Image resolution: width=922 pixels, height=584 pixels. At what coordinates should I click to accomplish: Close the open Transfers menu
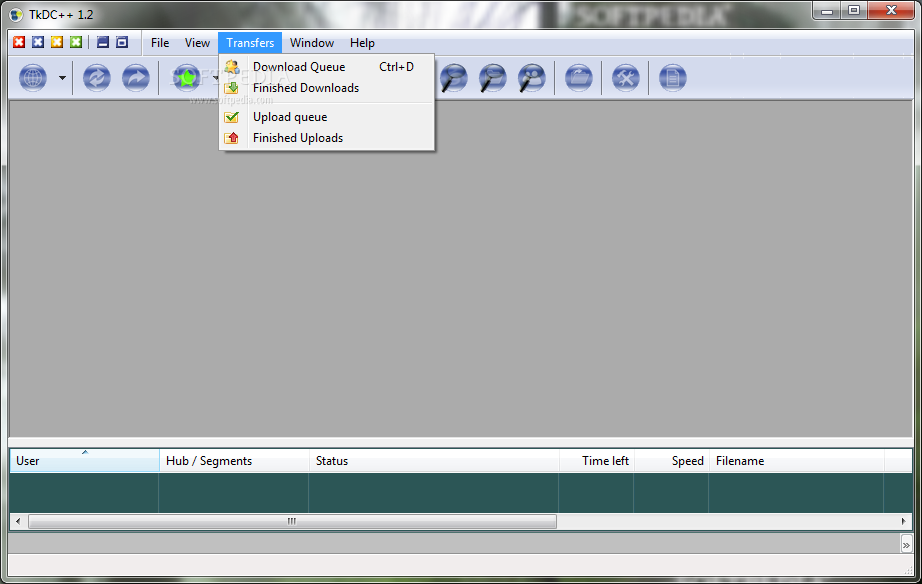point(250,43)
